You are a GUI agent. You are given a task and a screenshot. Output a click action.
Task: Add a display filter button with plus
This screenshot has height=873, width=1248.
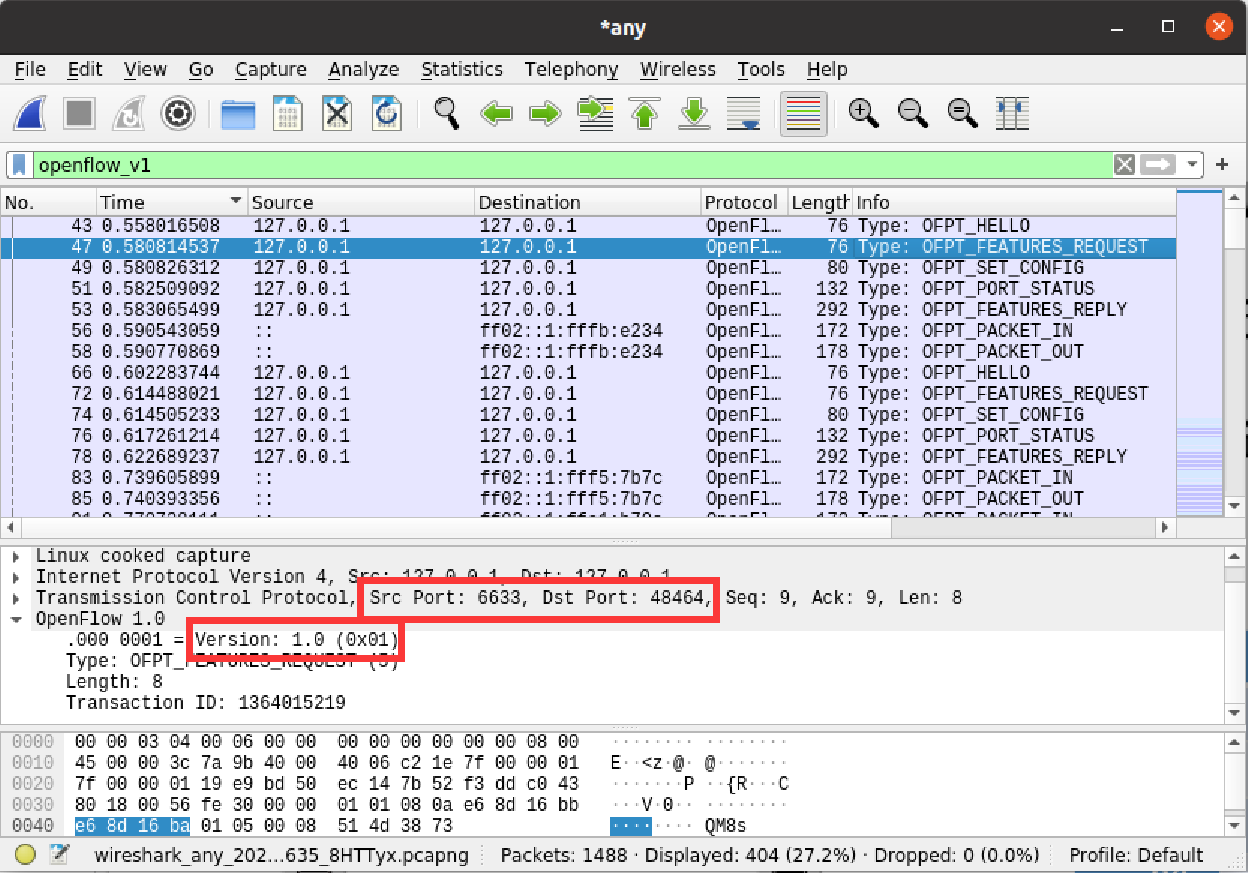(1222, 165)
